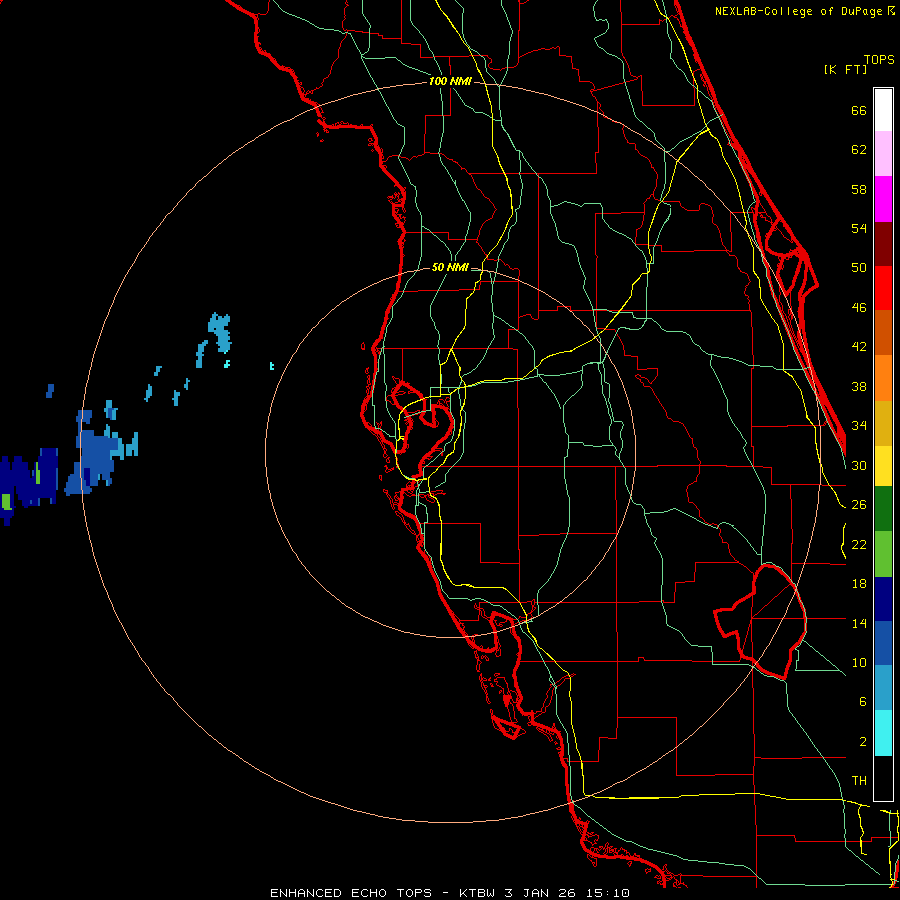Click the TH legend label
The height and width of the screenshot is (900, 900).
pos(859,781)
